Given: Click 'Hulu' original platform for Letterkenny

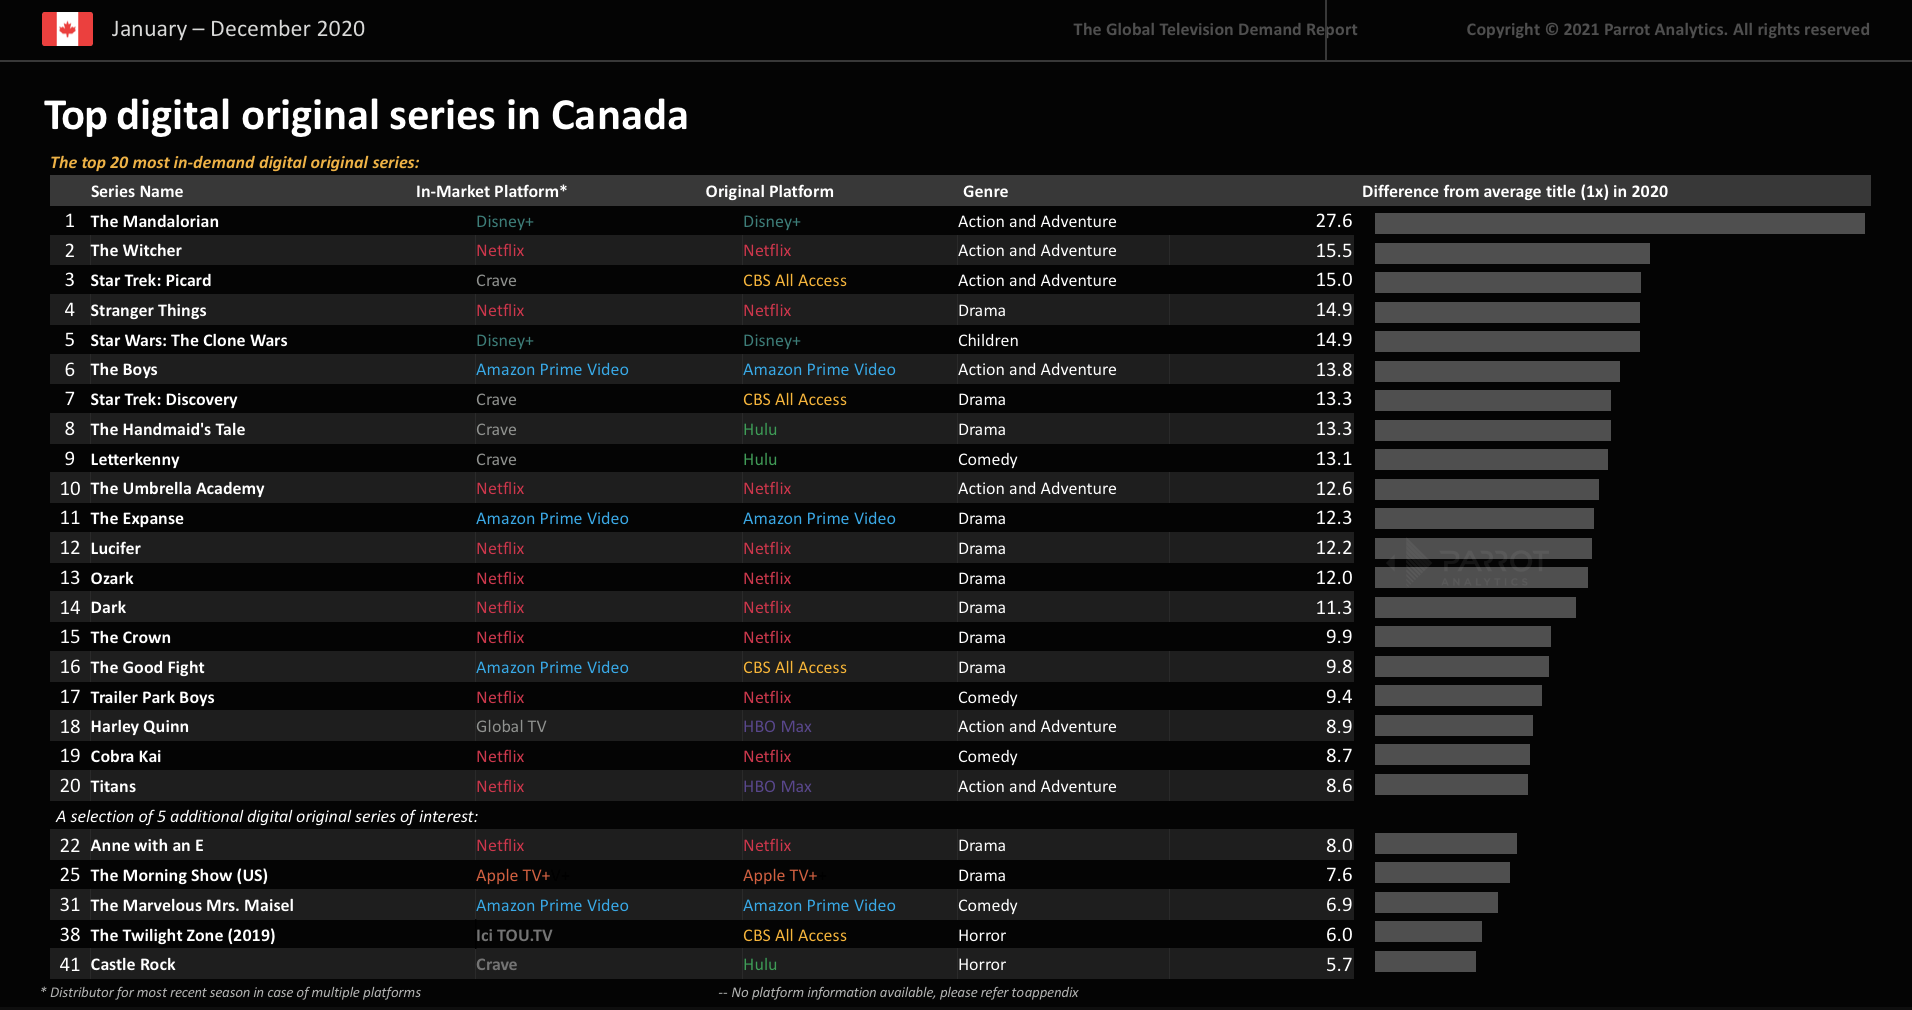Looking at the screenshot, I should pyautogui.click(x=760, y=459).
